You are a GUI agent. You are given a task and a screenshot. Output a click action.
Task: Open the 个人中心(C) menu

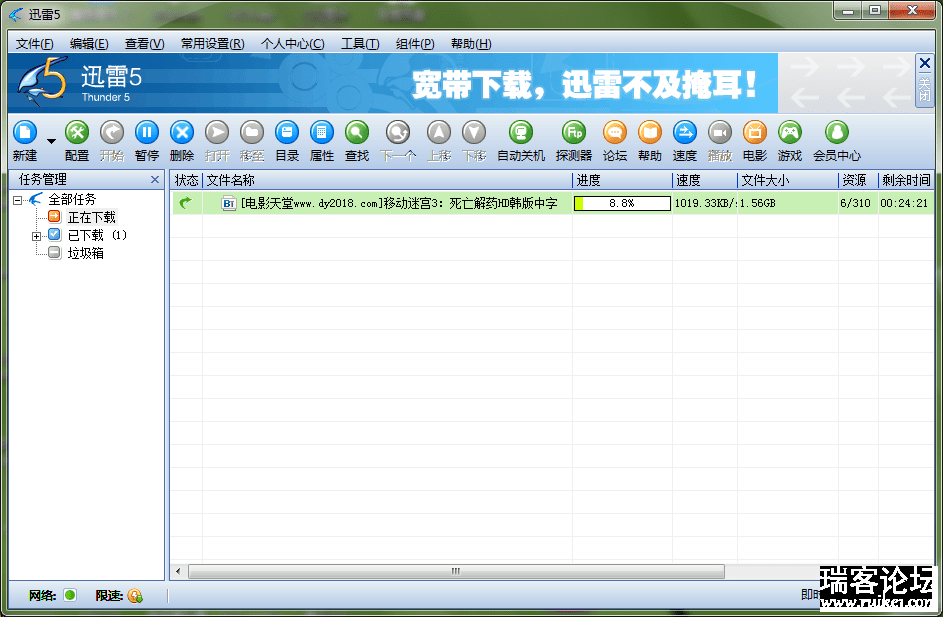click(292, 43)
